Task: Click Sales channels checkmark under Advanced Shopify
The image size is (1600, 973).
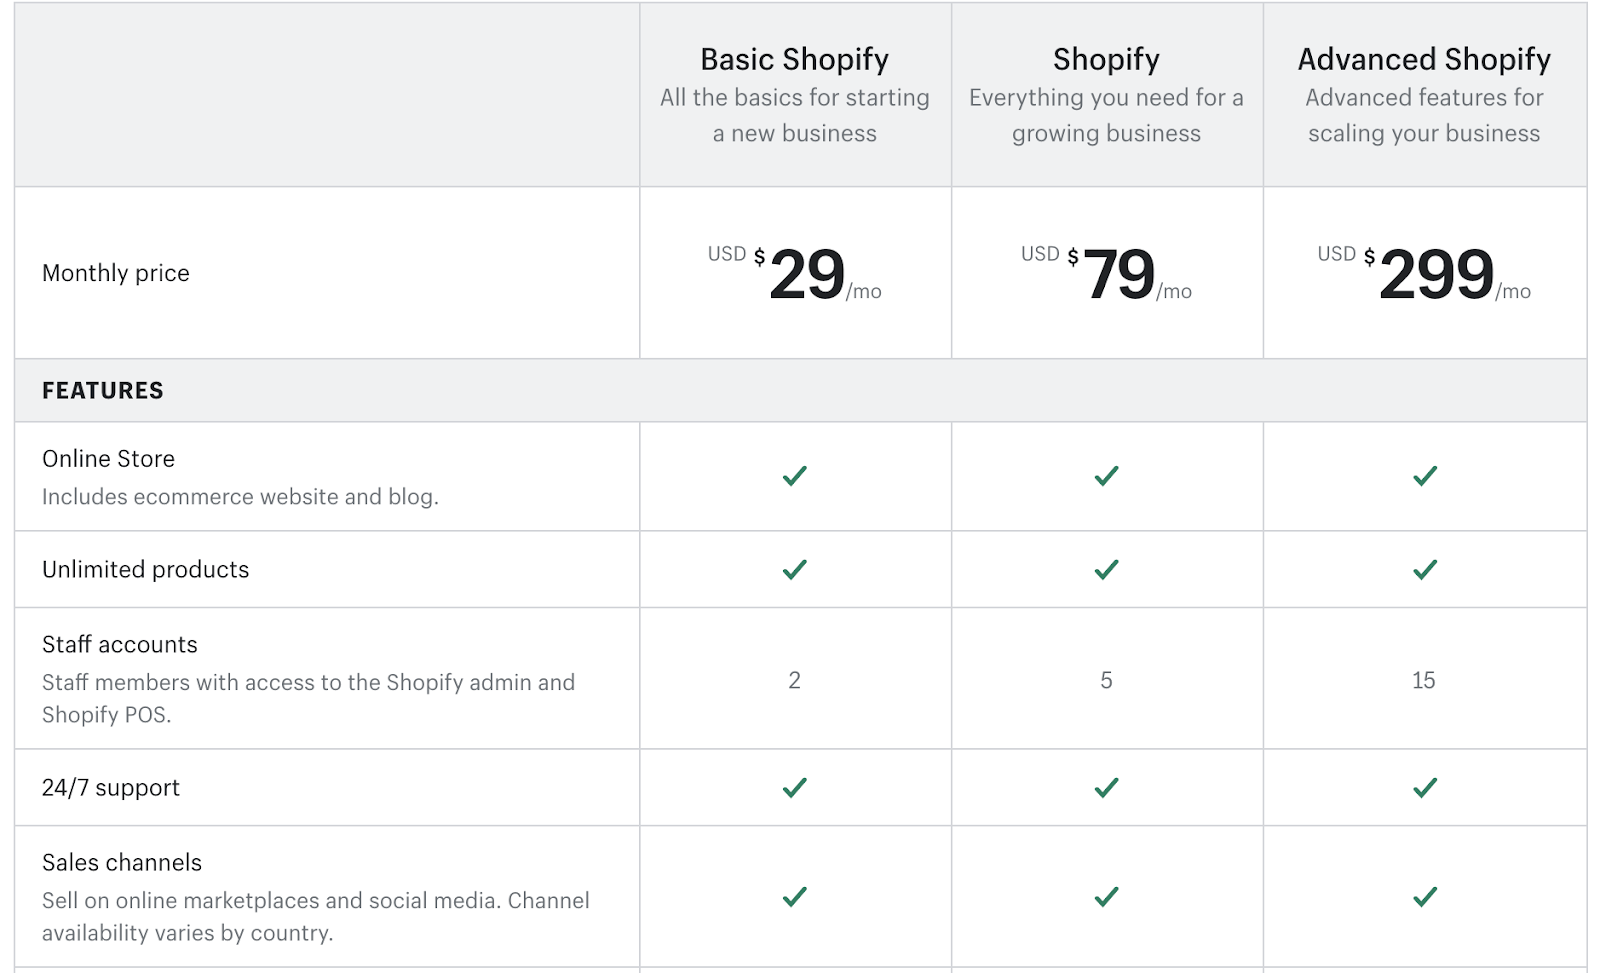Action: point(1425,897)
